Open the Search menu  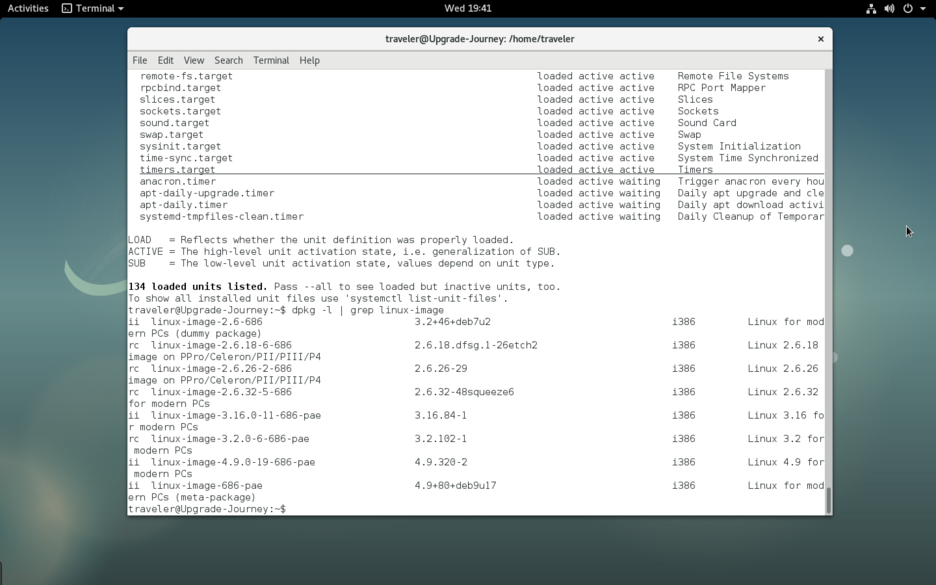tap(229, 60)
